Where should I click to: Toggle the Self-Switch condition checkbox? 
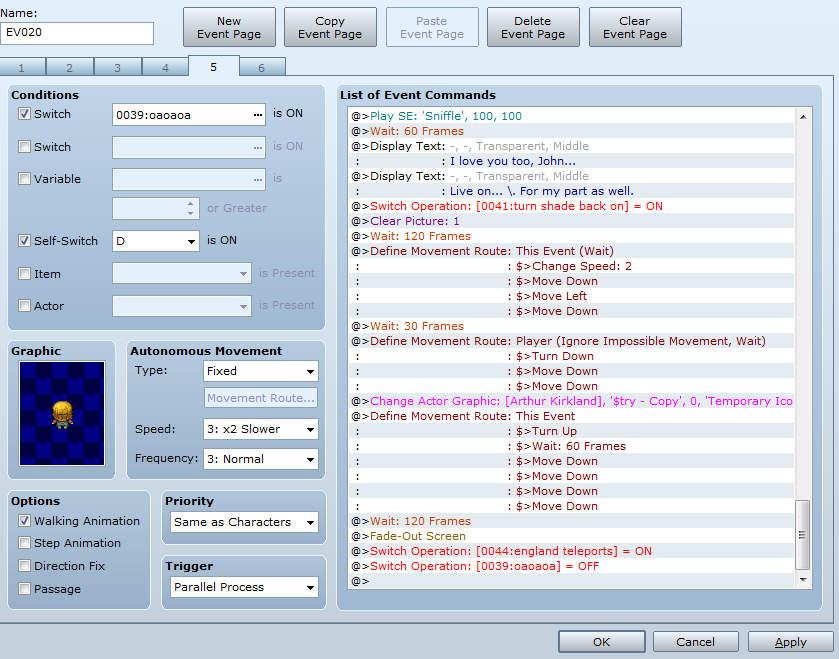click(x=25, y=241)
